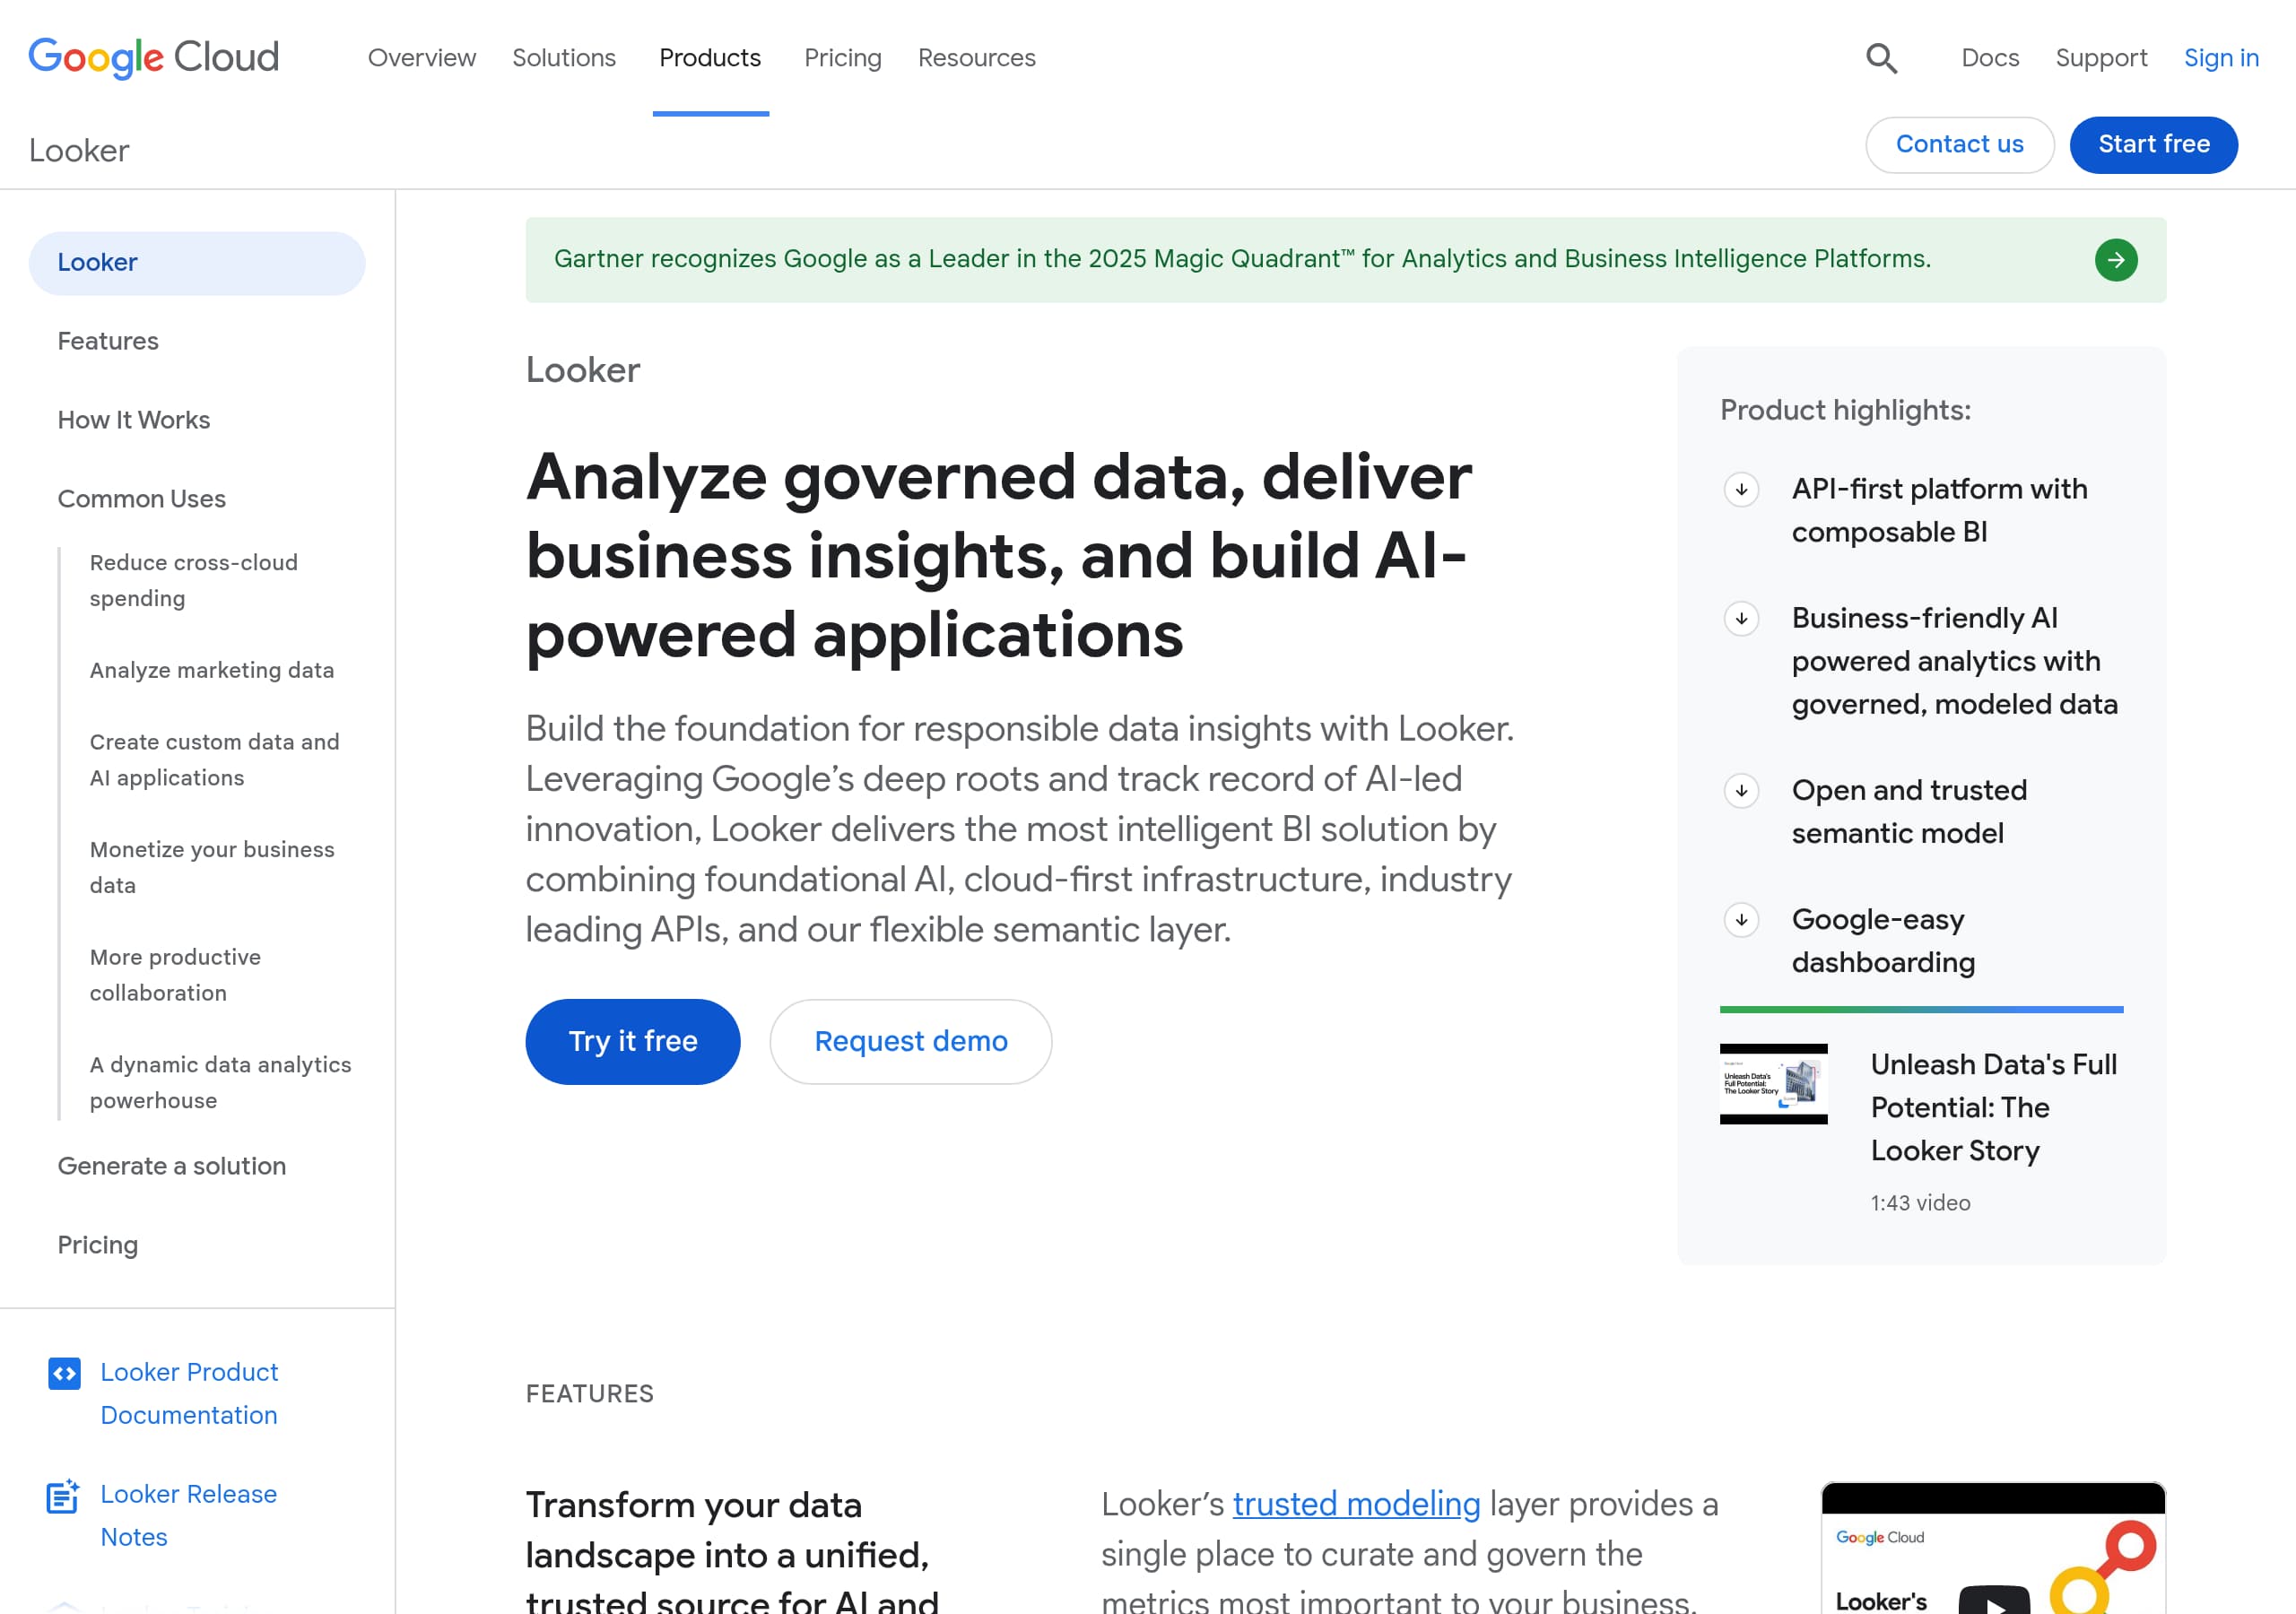Click the arrow beside Google-easy dashboarding highlight
Image resolution: width=2296 pixels, height=1614 pixels.
pos(1740,919)
